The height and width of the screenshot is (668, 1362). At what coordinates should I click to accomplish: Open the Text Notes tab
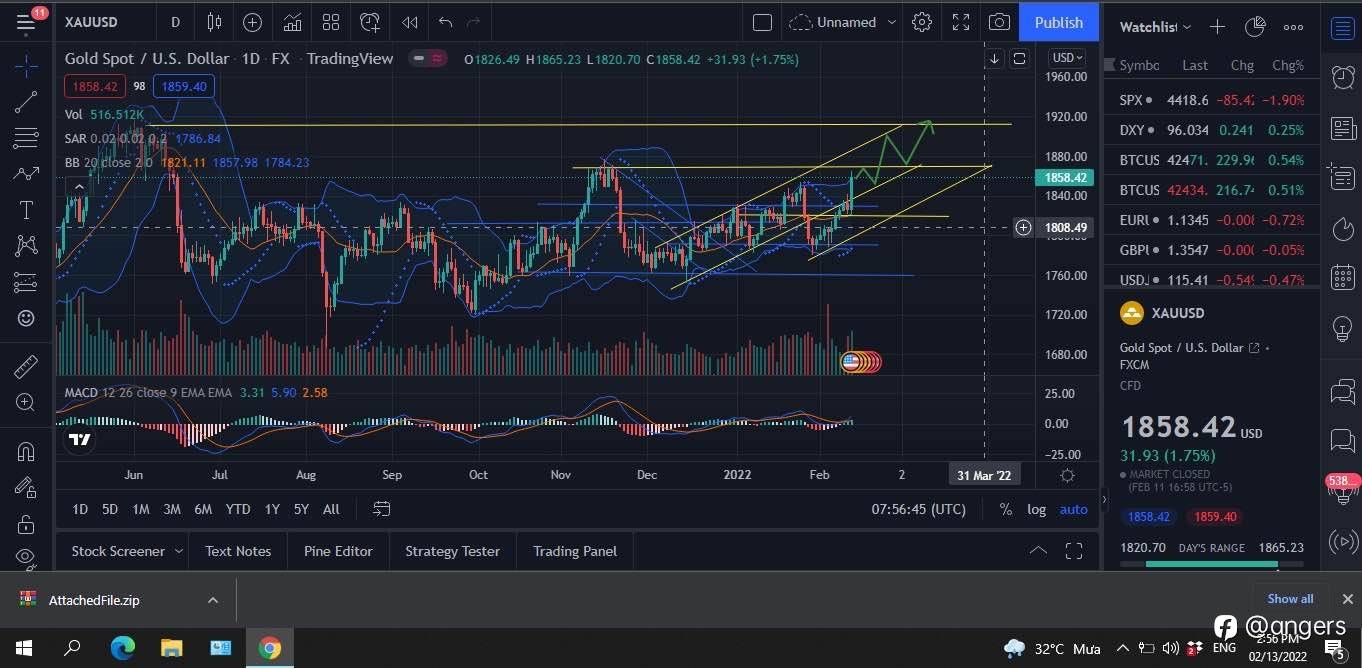[x=238, y=551]
